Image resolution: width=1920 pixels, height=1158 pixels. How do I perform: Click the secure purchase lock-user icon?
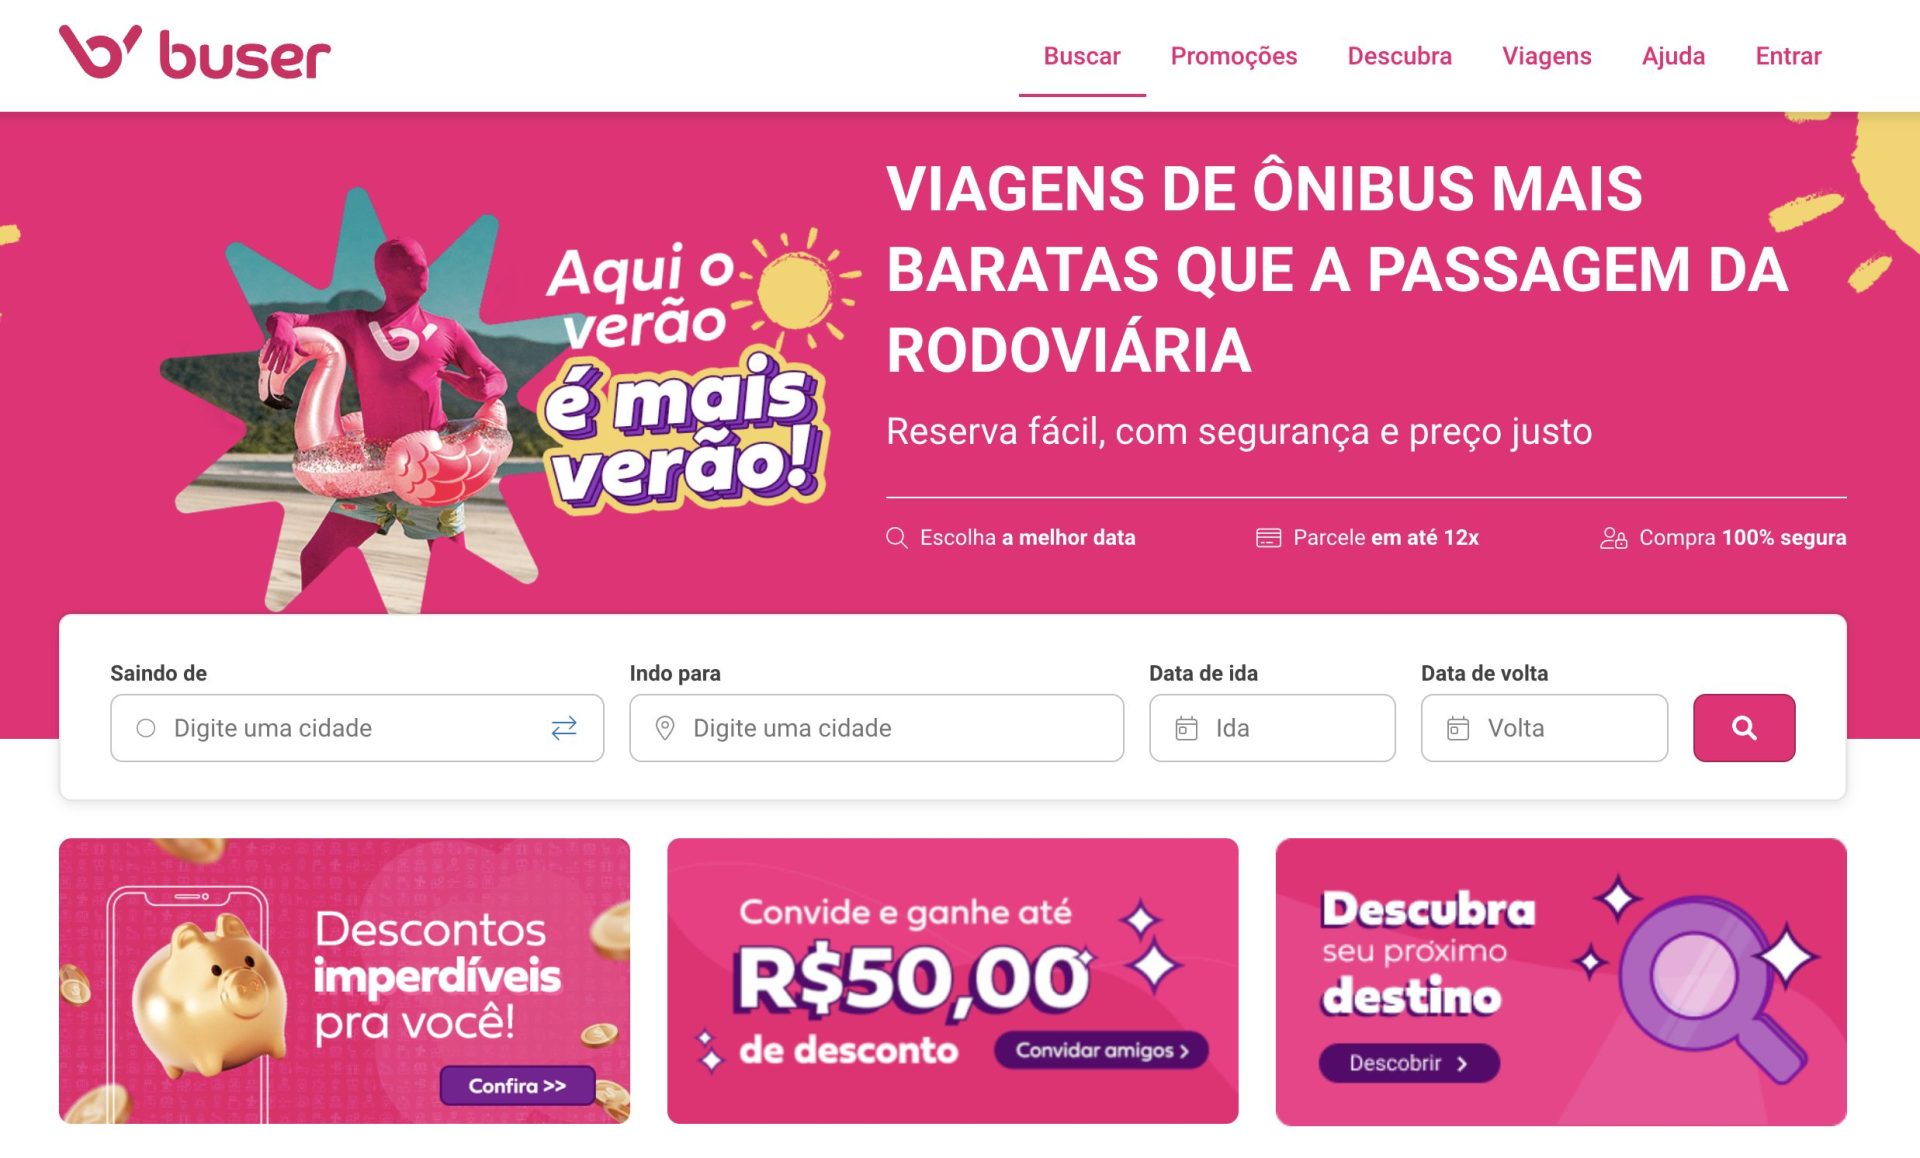[1613, 538]
